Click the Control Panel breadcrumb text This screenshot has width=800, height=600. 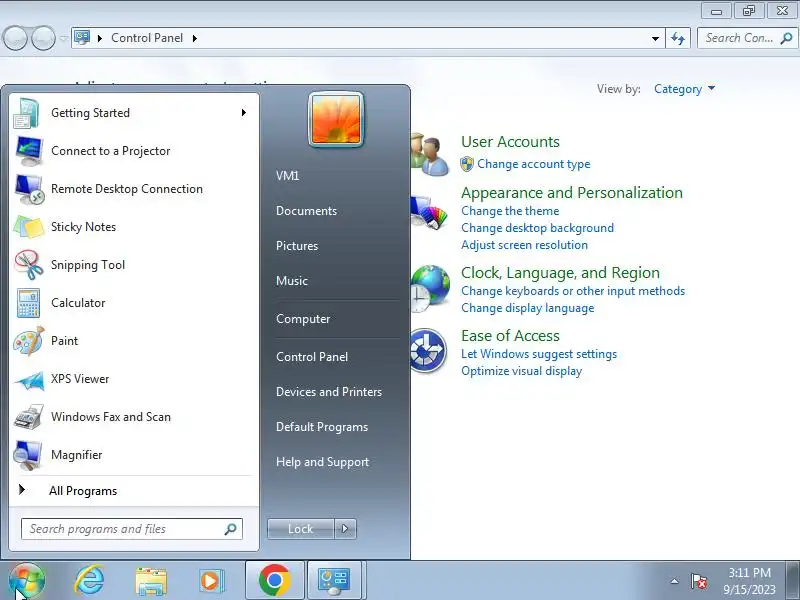pyautogui.click(x=147, y=38)
